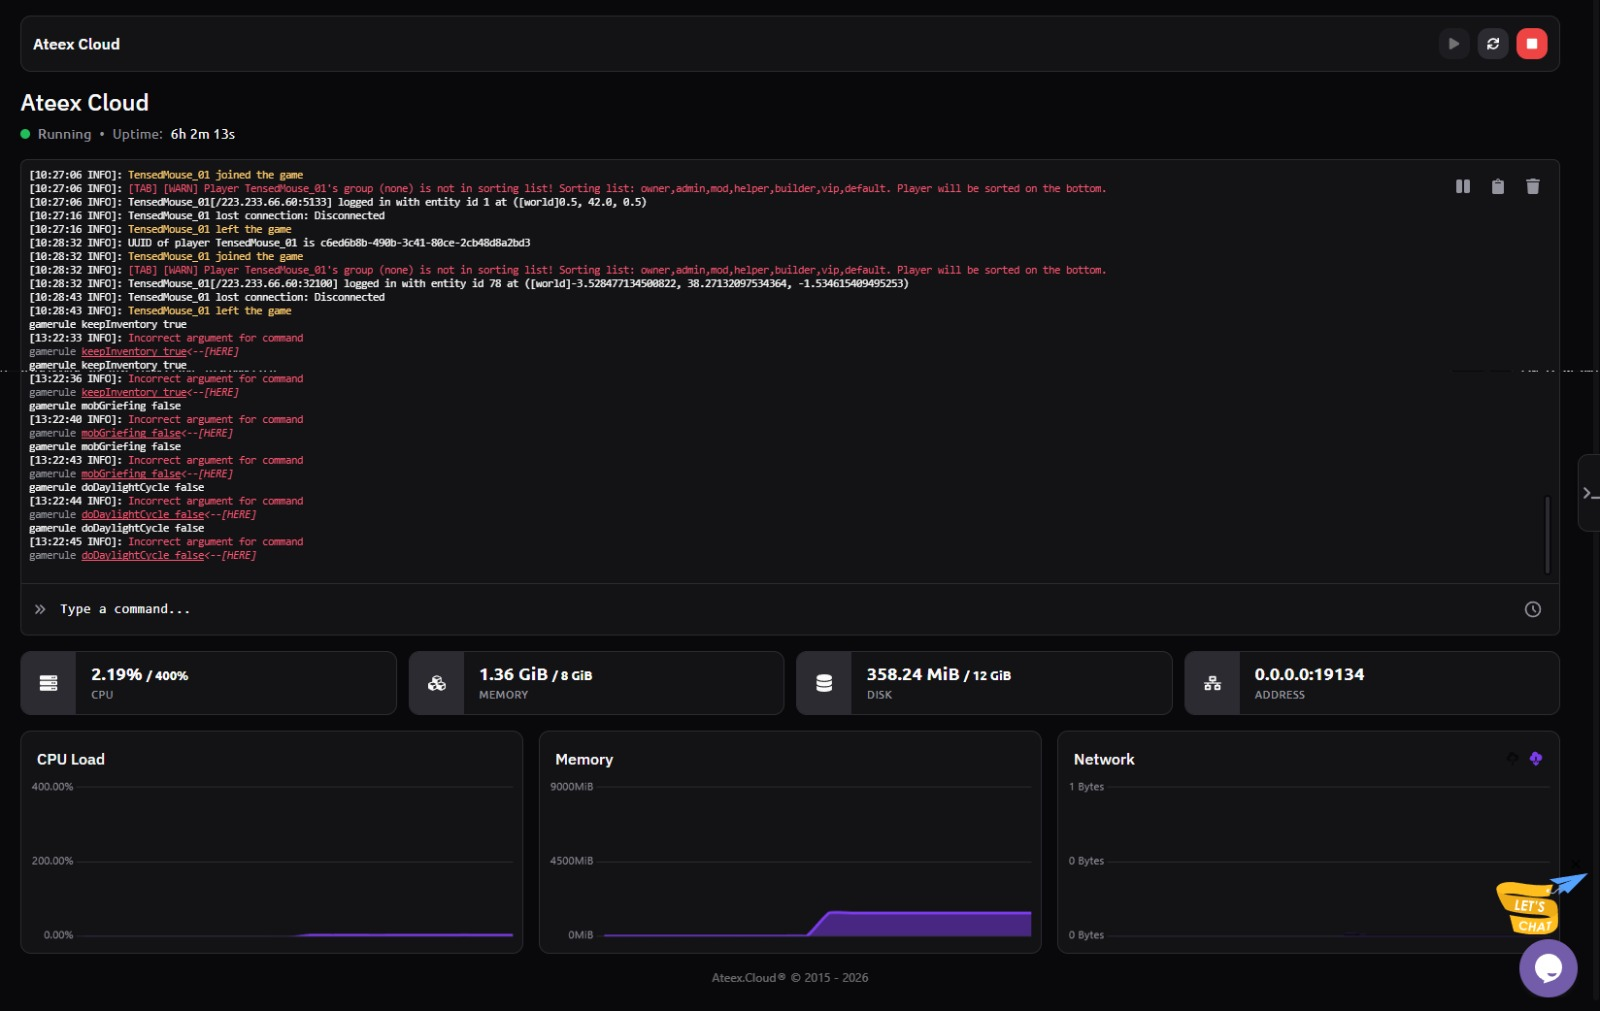
Task: Select the 10:27:06 joined the game line
Action: (x=166, y=175)
